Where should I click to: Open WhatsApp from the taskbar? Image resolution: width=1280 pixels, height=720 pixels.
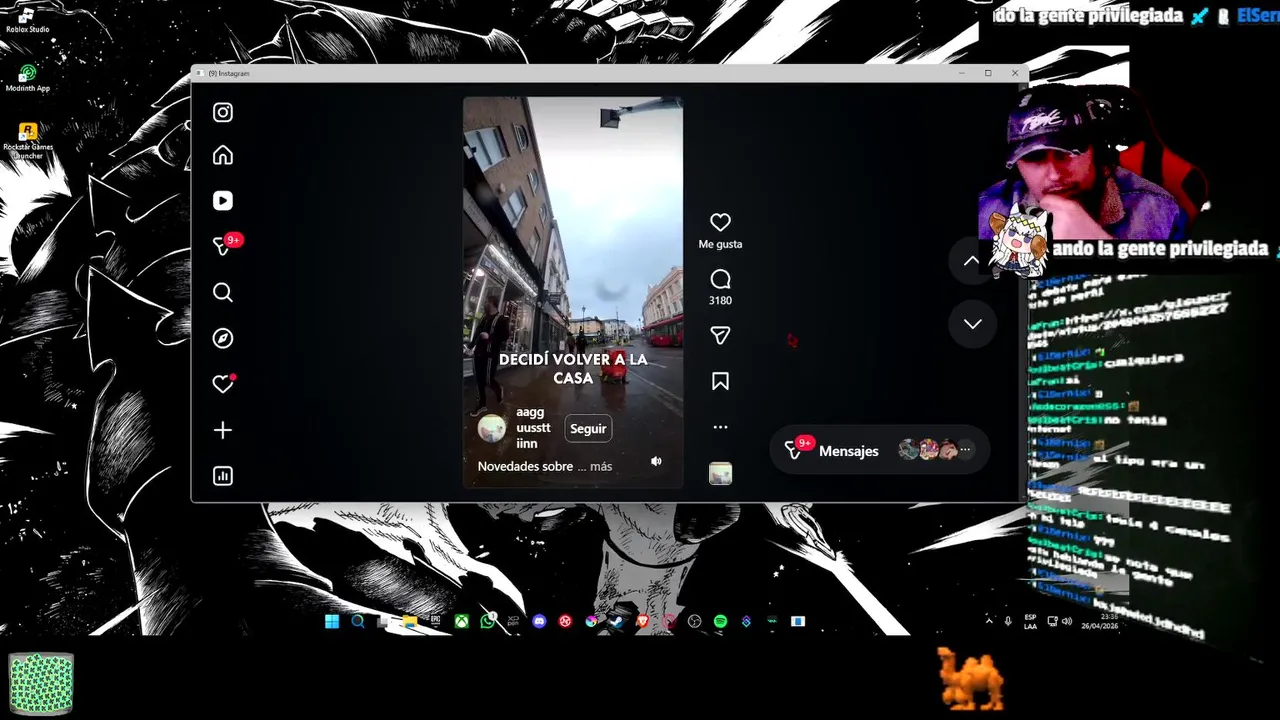coord(488,621)
